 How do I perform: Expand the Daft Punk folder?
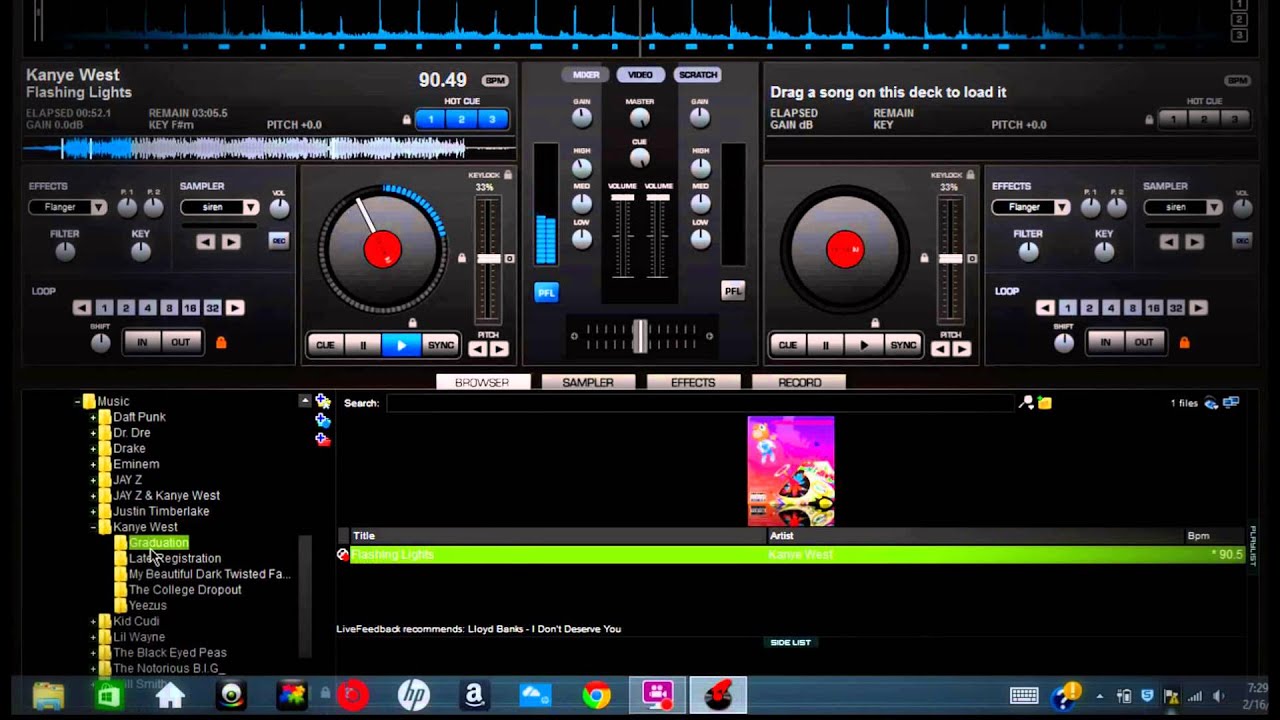pyautogui.click(x=94, y=417)
